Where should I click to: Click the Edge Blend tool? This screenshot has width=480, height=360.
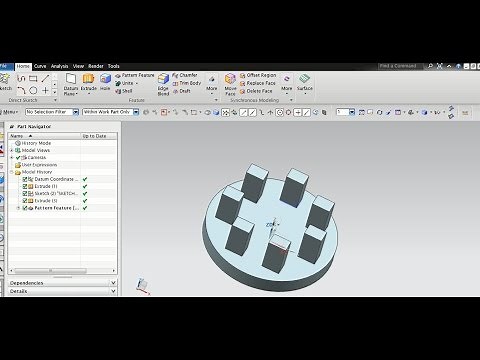pos(163,84)
